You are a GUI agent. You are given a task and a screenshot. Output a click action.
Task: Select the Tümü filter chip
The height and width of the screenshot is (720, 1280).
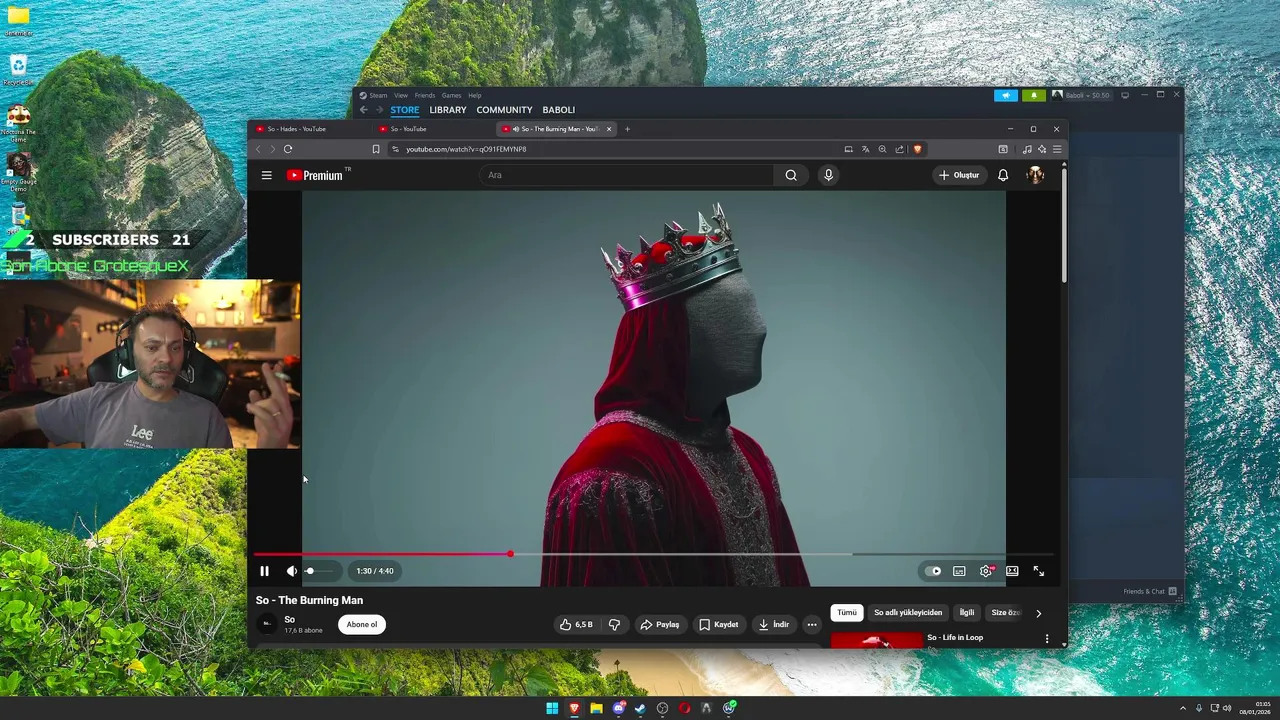coord(847,612)
